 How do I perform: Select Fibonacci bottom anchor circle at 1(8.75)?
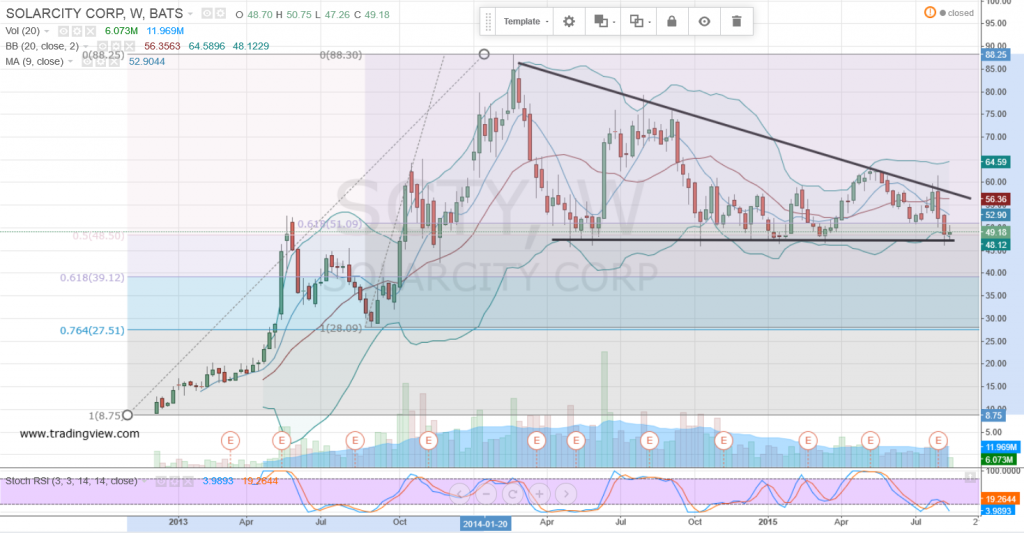(128, 415)
